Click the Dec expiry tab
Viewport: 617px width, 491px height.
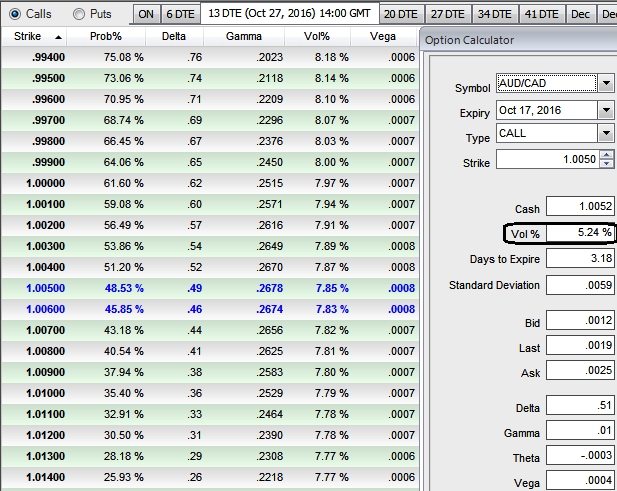[579, 14]
